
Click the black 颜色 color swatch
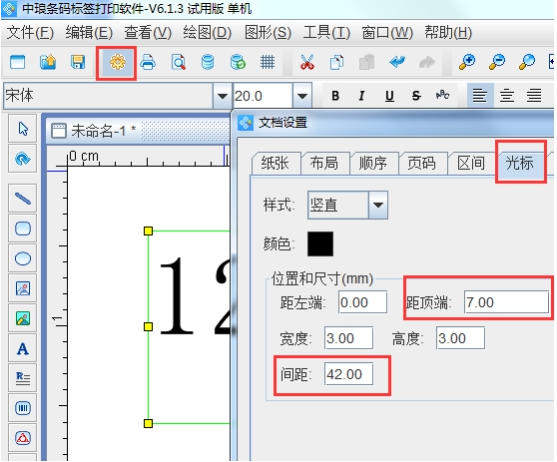click(x=320, y=244)
